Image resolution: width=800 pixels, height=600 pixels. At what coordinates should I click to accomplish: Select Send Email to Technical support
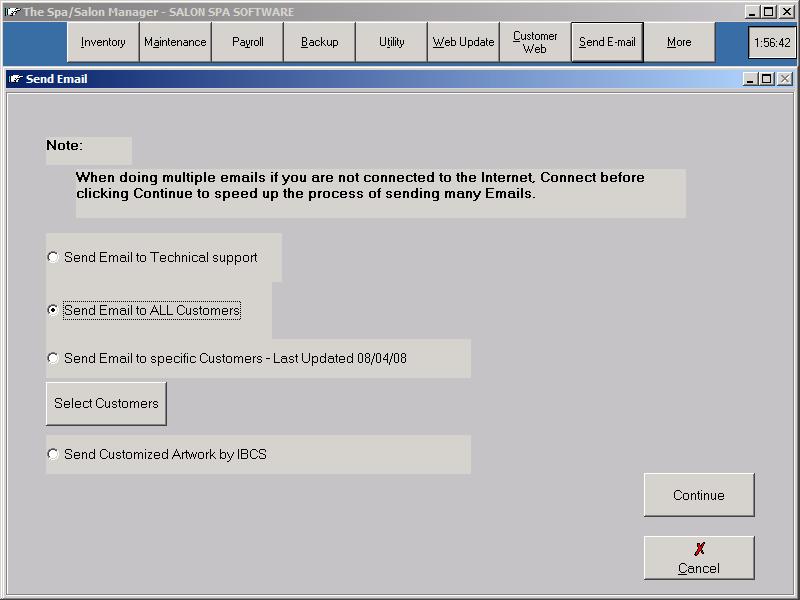tap(53, 257)
